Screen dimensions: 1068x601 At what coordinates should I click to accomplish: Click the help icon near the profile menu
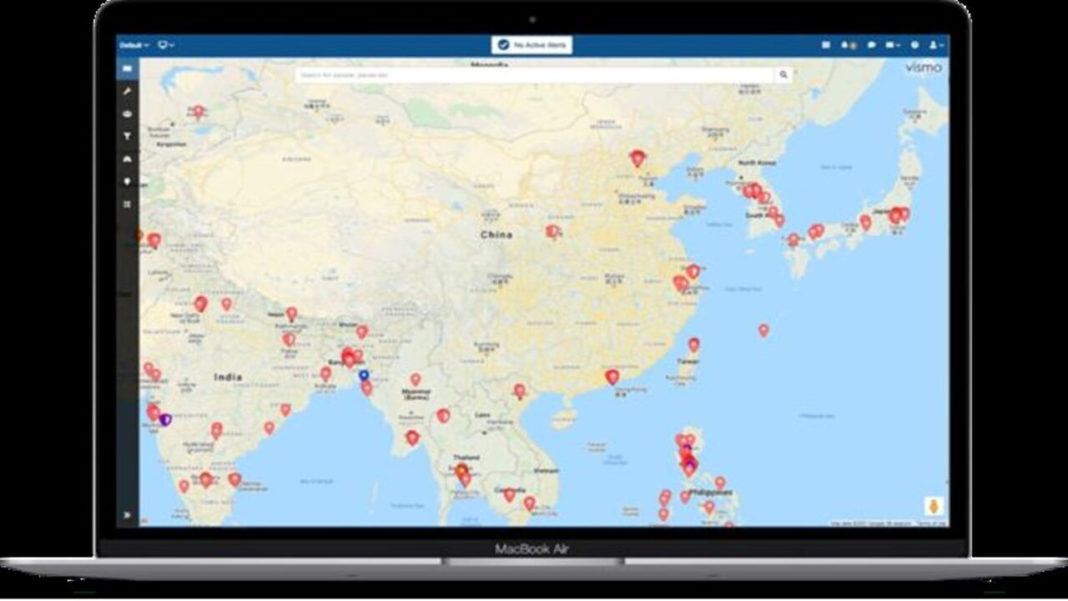[x=914, y=45]
